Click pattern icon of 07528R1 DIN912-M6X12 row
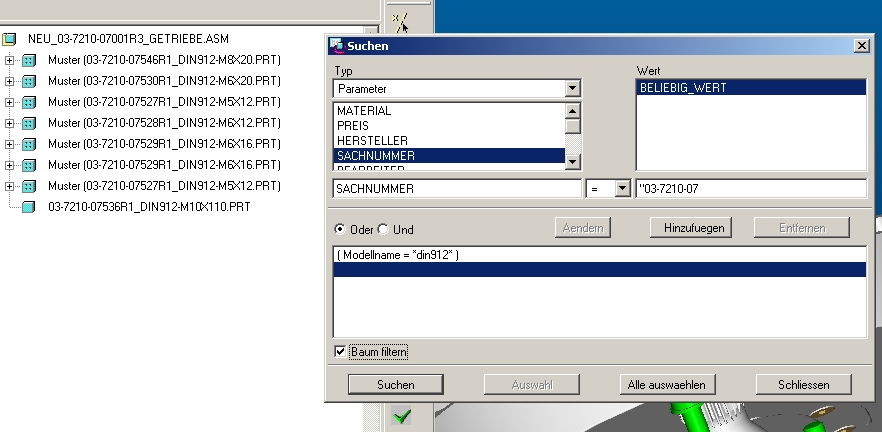This screenshot has height=432, width=882. point(29,123)
